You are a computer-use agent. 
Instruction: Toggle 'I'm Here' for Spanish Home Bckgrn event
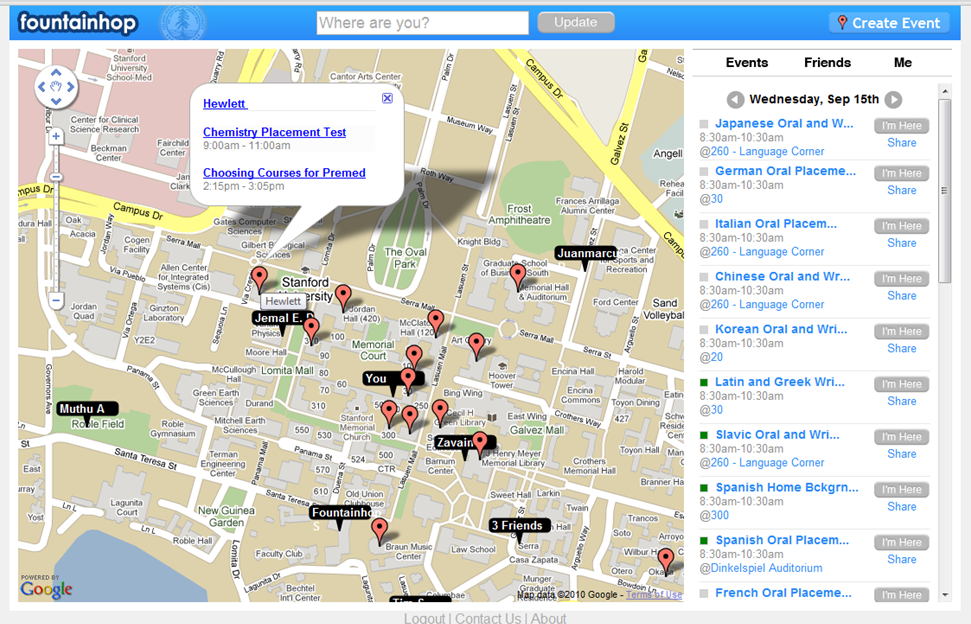pyautogui.click(x=901, y=490)
